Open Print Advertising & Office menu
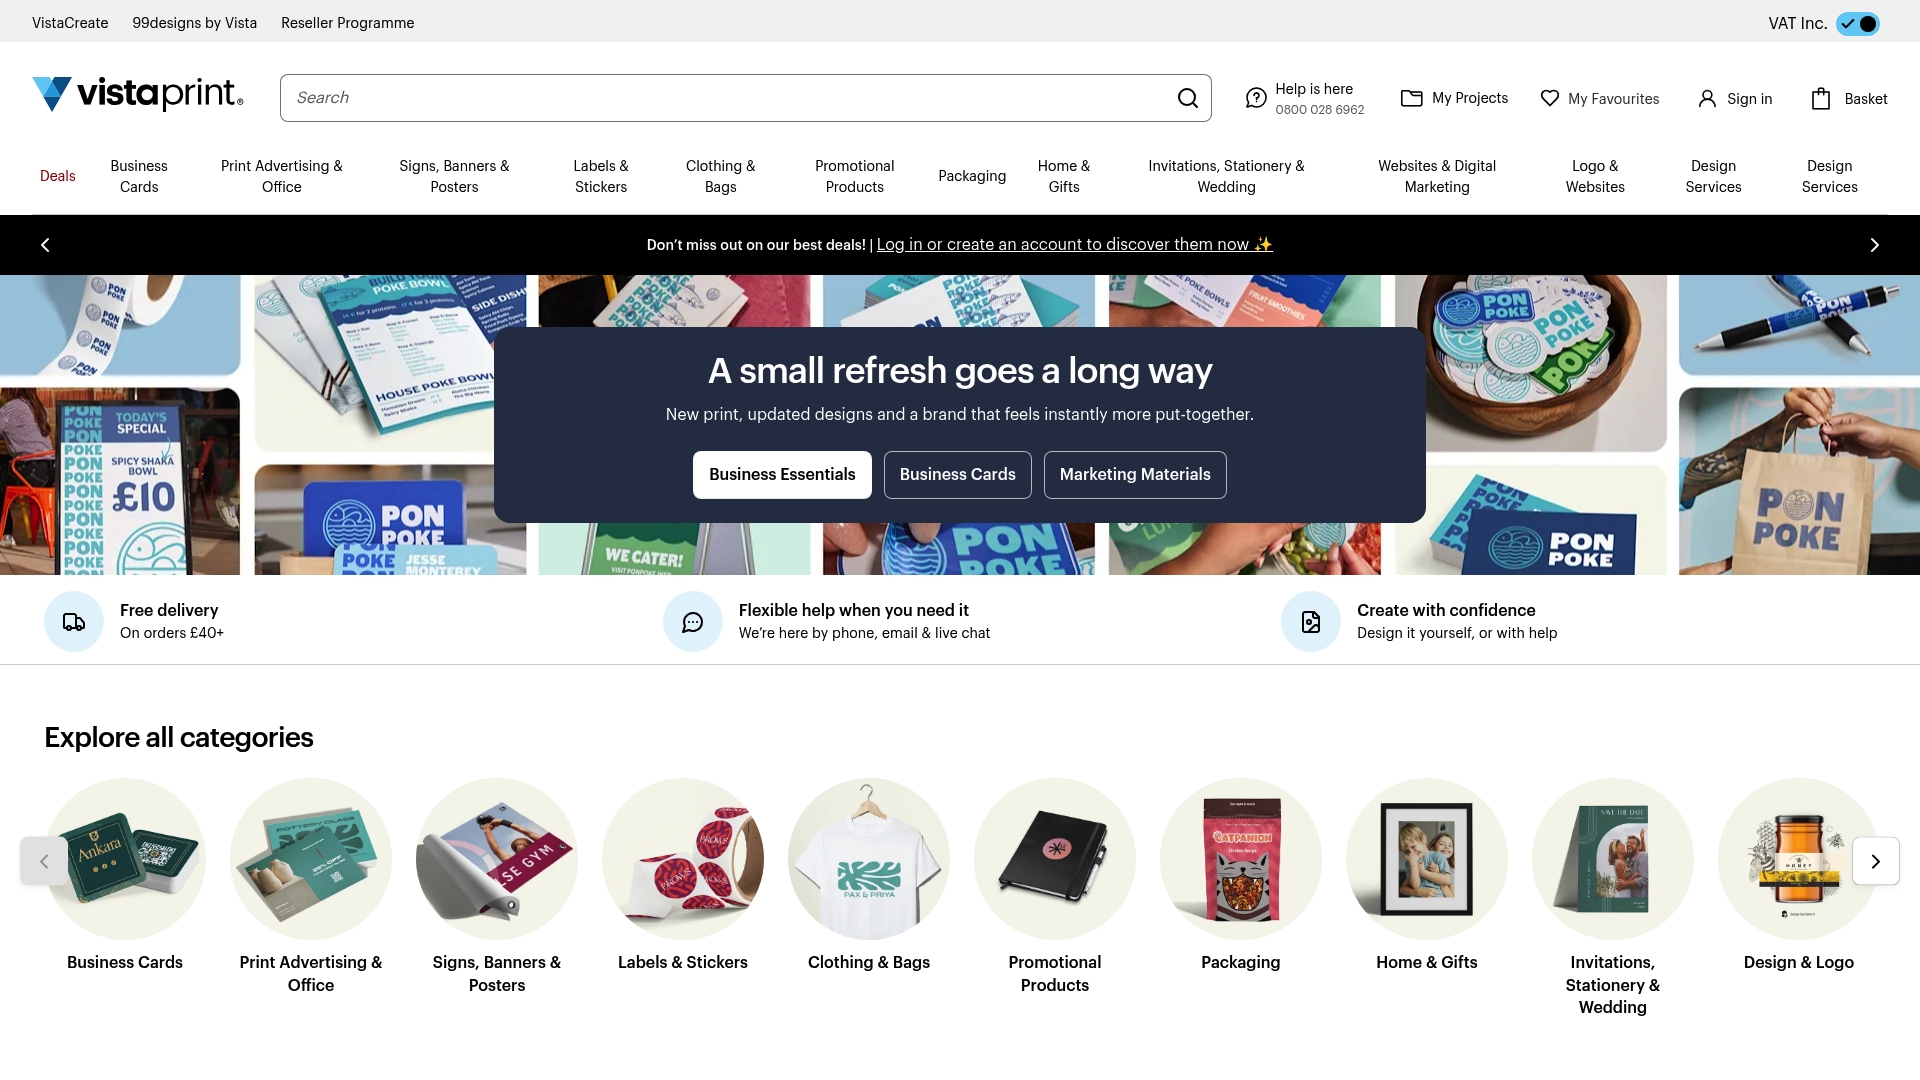The image size is (1920, 1080). (282, 176)
